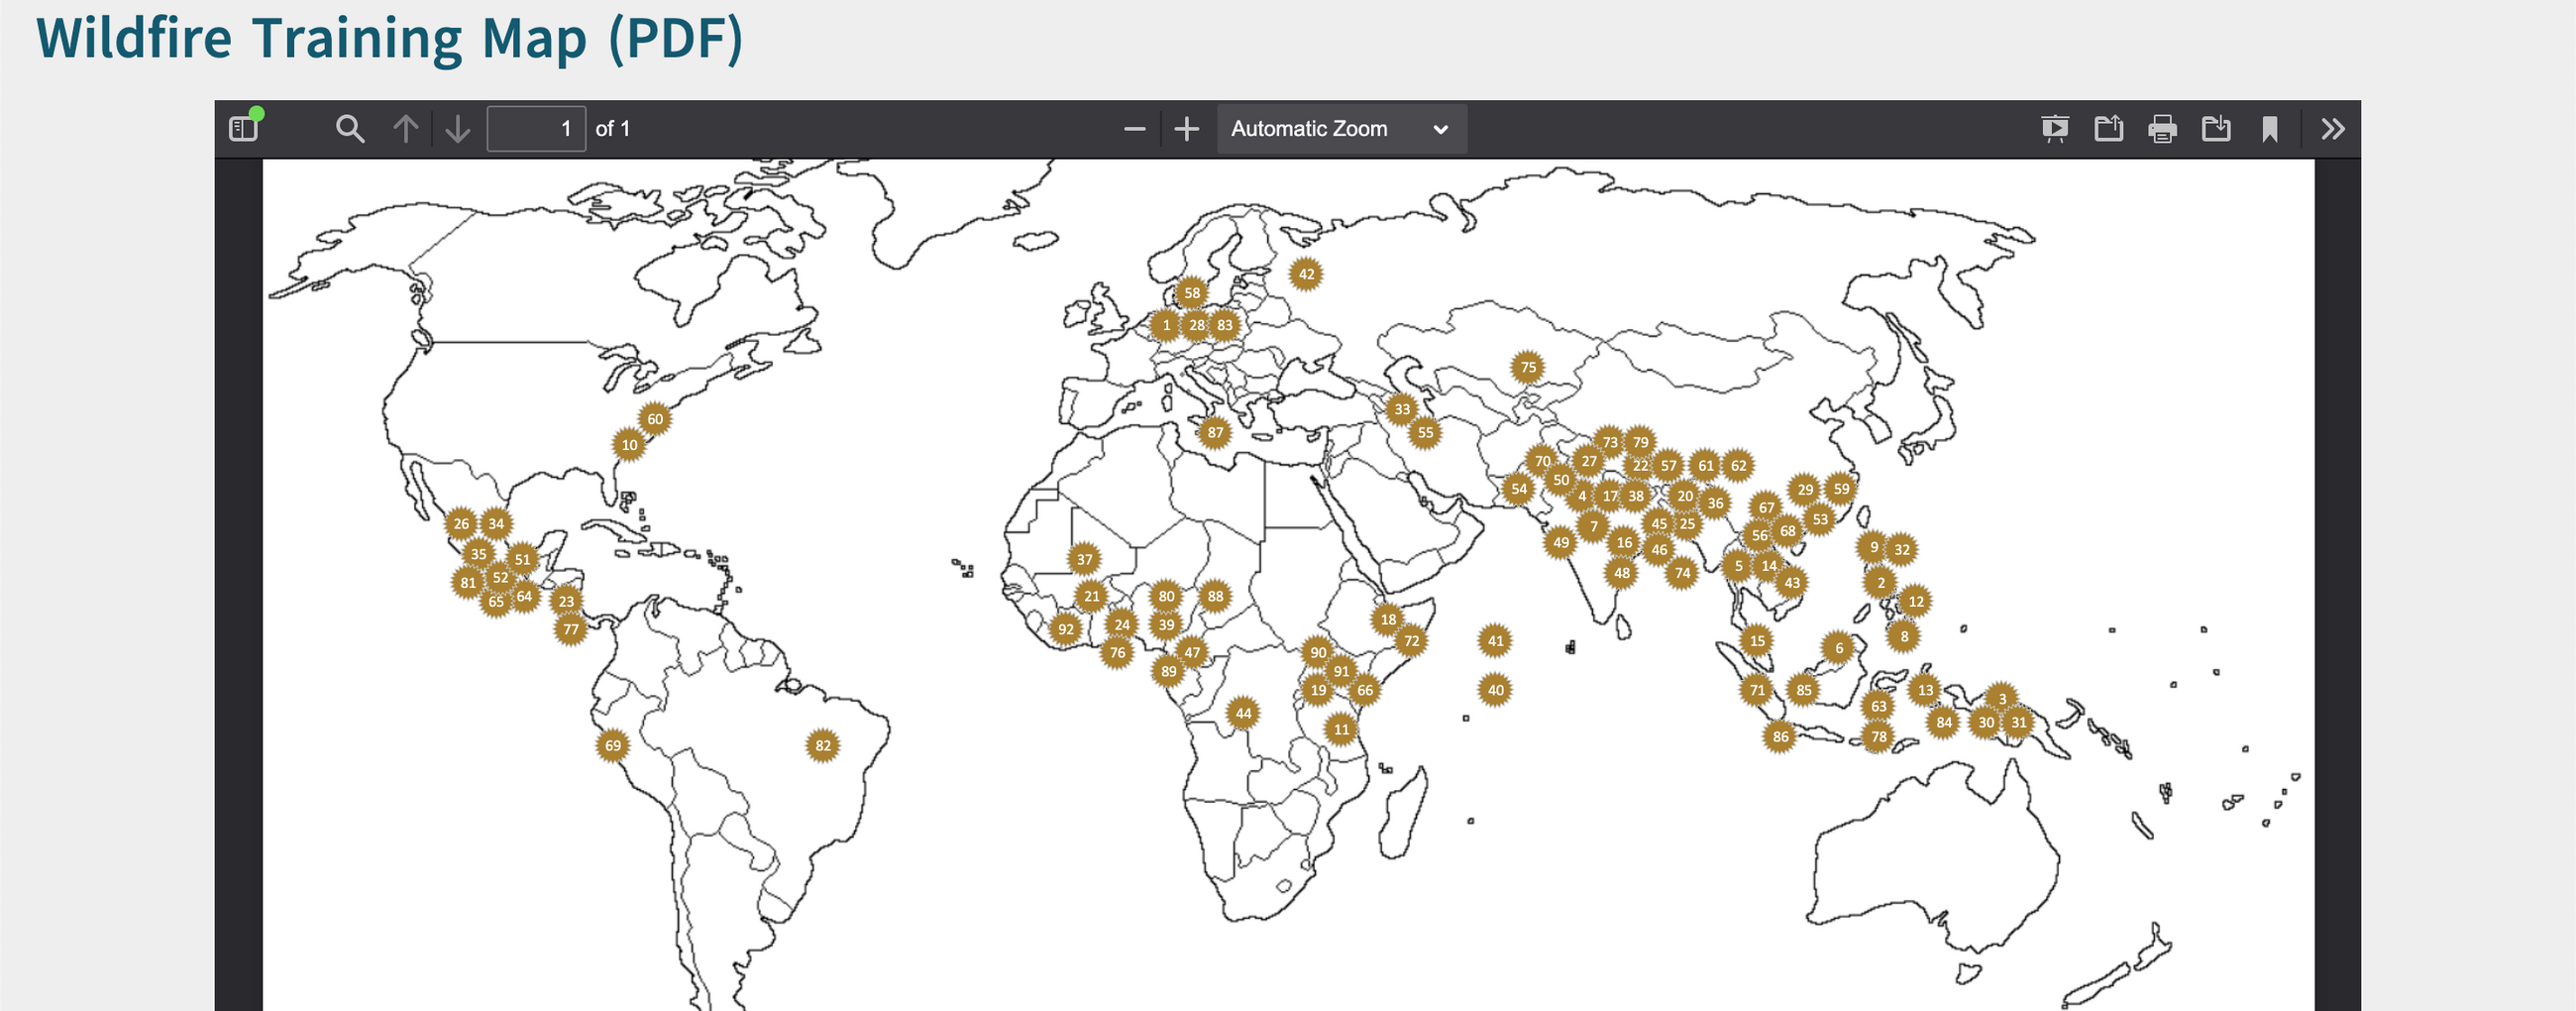Click the Wildfire Training Map (PDF) heading
2576x1011 pixels.
pos(390,38)
